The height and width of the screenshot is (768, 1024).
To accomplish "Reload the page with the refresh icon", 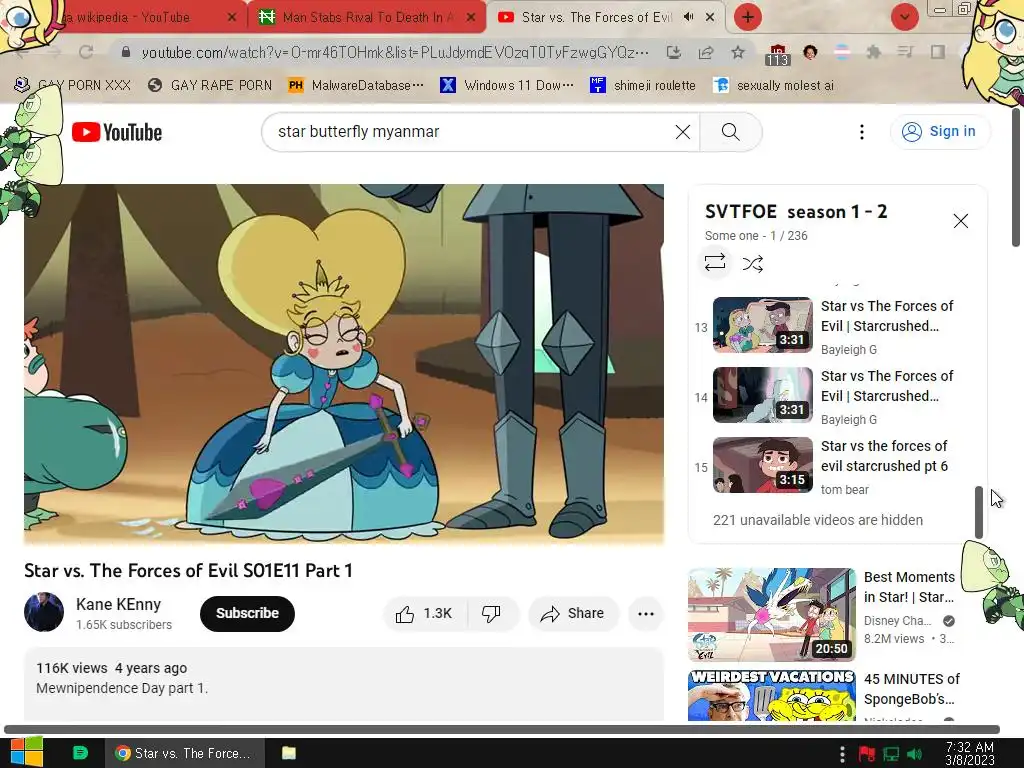I will click(86, 52).
